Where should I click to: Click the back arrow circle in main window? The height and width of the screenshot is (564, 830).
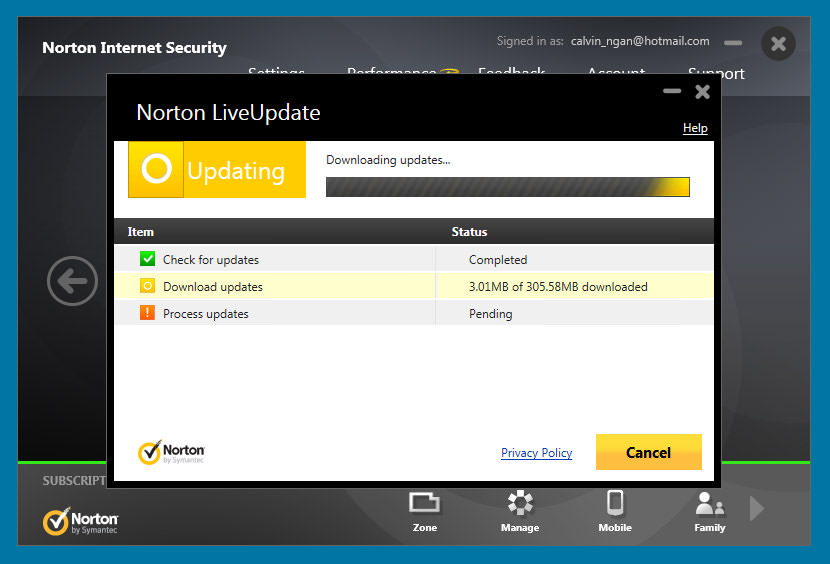pos(72,281)
